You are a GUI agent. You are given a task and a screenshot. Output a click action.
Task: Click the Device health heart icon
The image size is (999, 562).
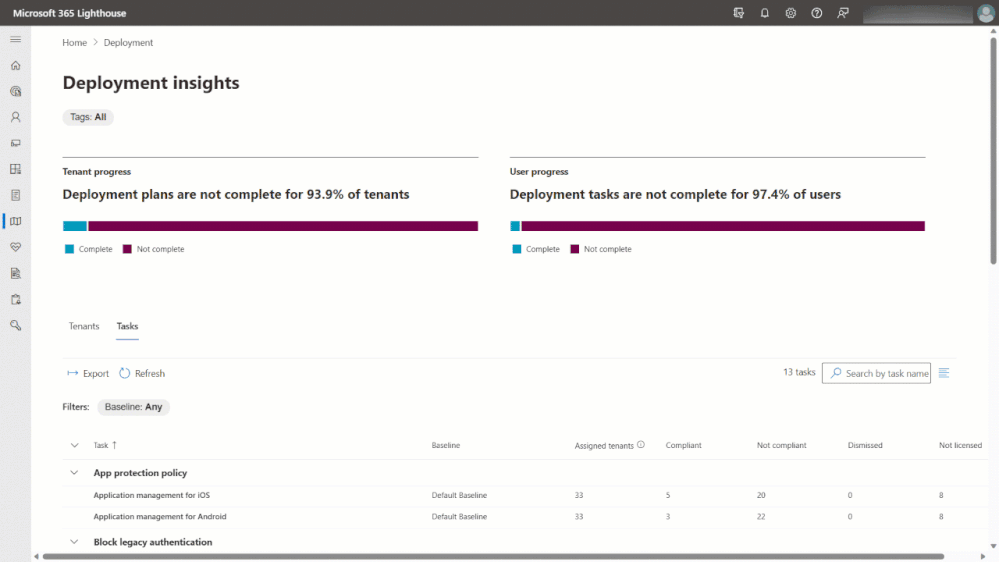(15, 247)
